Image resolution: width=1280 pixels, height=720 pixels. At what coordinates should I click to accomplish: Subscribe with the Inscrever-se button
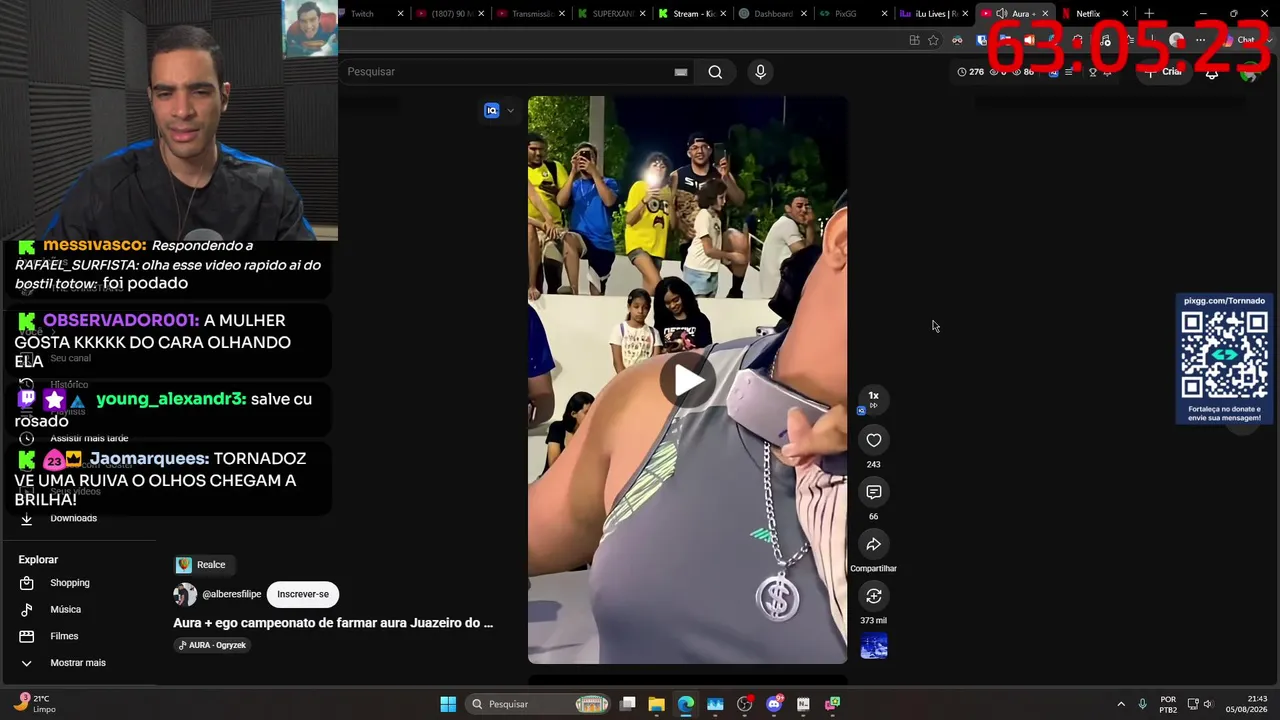pos(303,594)
